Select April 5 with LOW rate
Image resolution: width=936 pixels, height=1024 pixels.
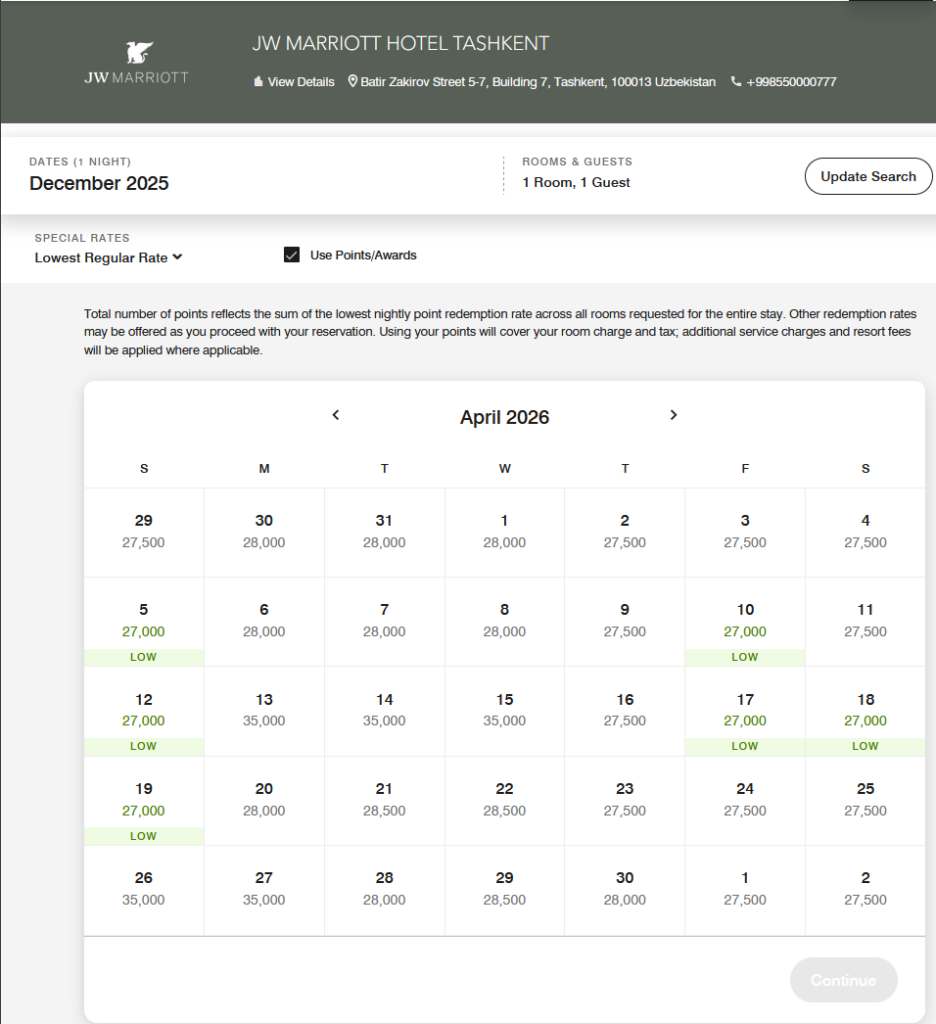pos(144,621)
